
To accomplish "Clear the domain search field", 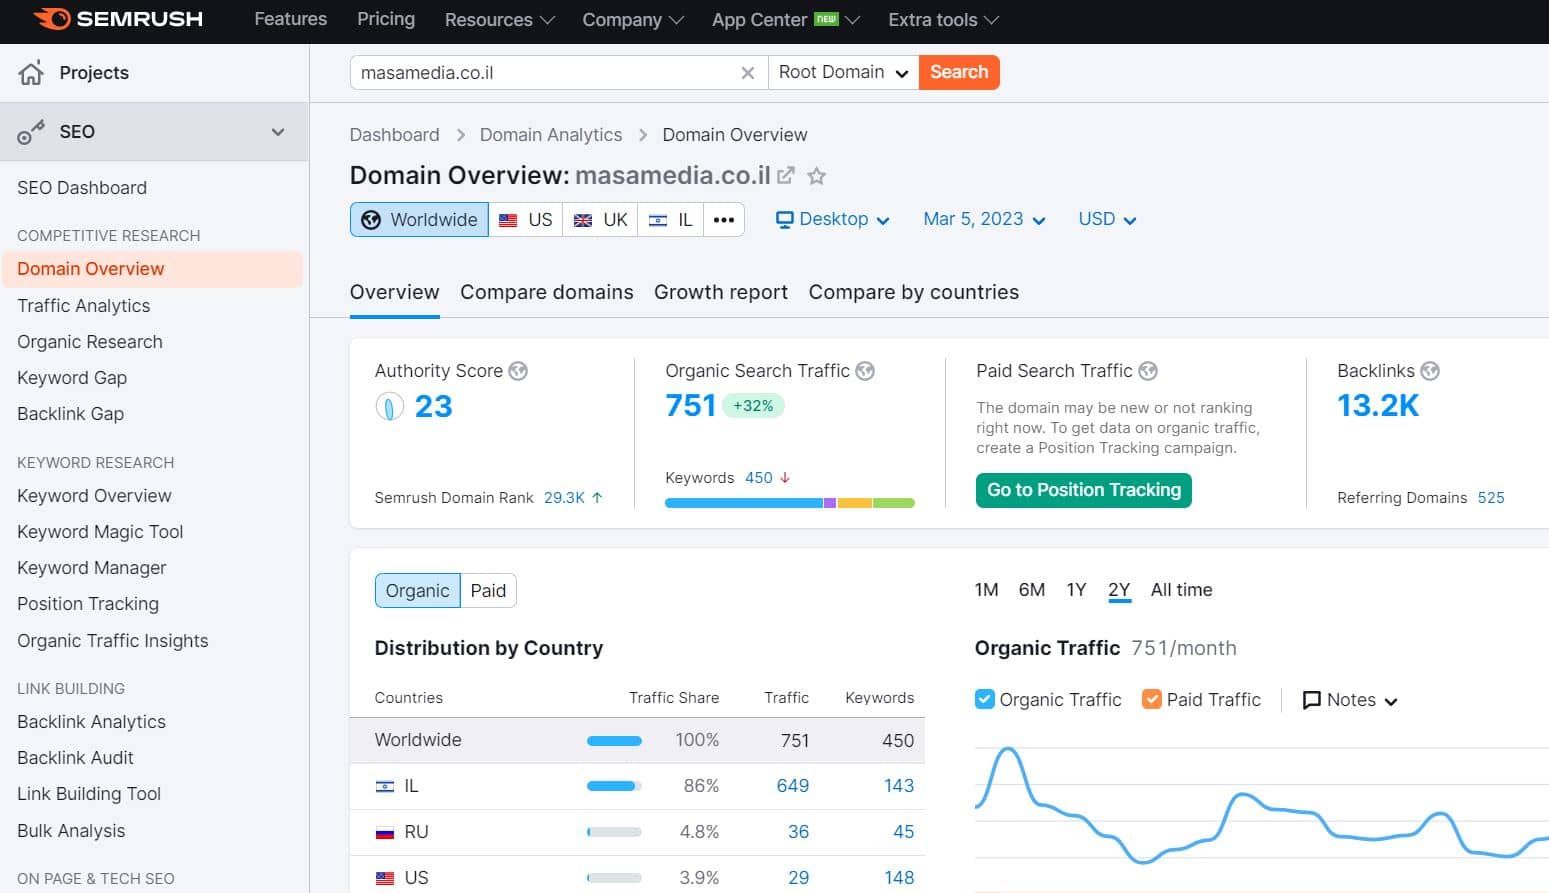I will 747,73.
